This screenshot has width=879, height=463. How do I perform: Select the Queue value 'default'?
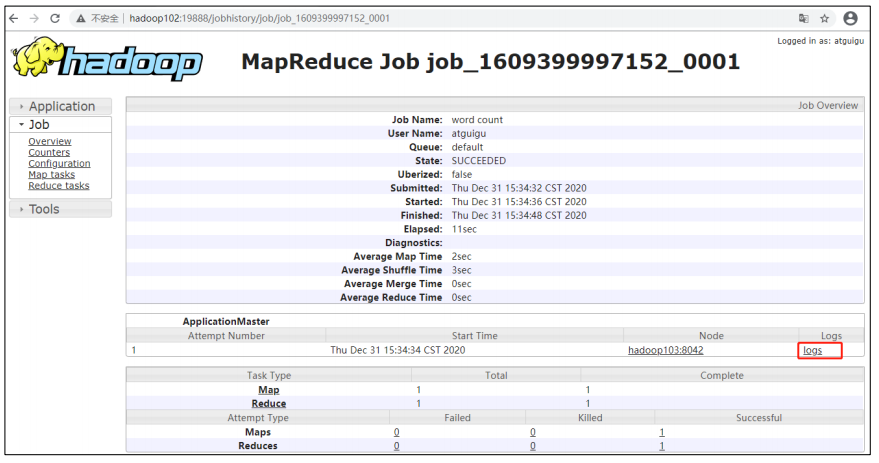click(x=467, y=147)
